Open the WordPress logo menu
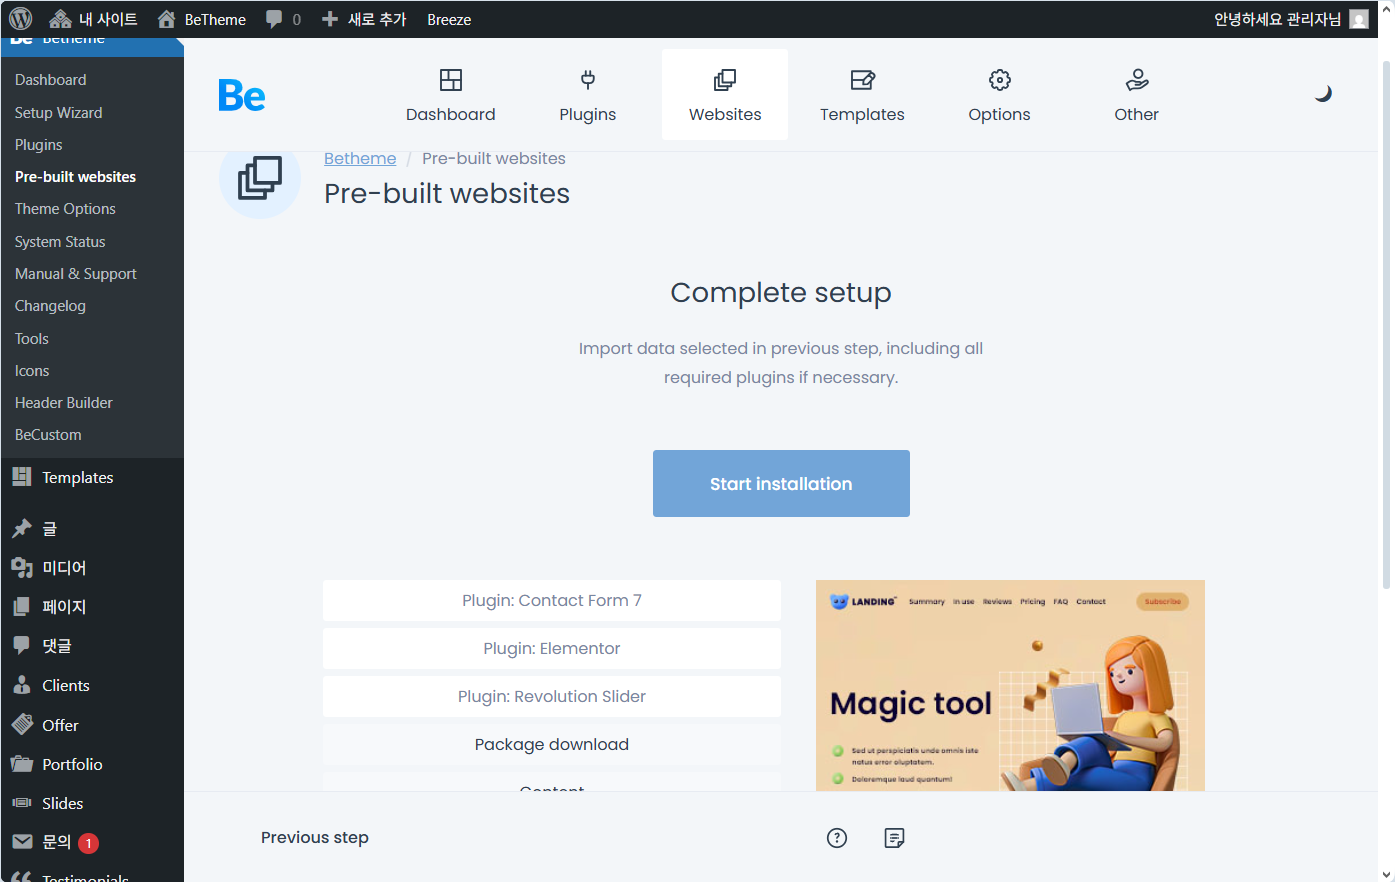Screen dimensions: 1395x882 pyautogui.click(x=20, y=19)
